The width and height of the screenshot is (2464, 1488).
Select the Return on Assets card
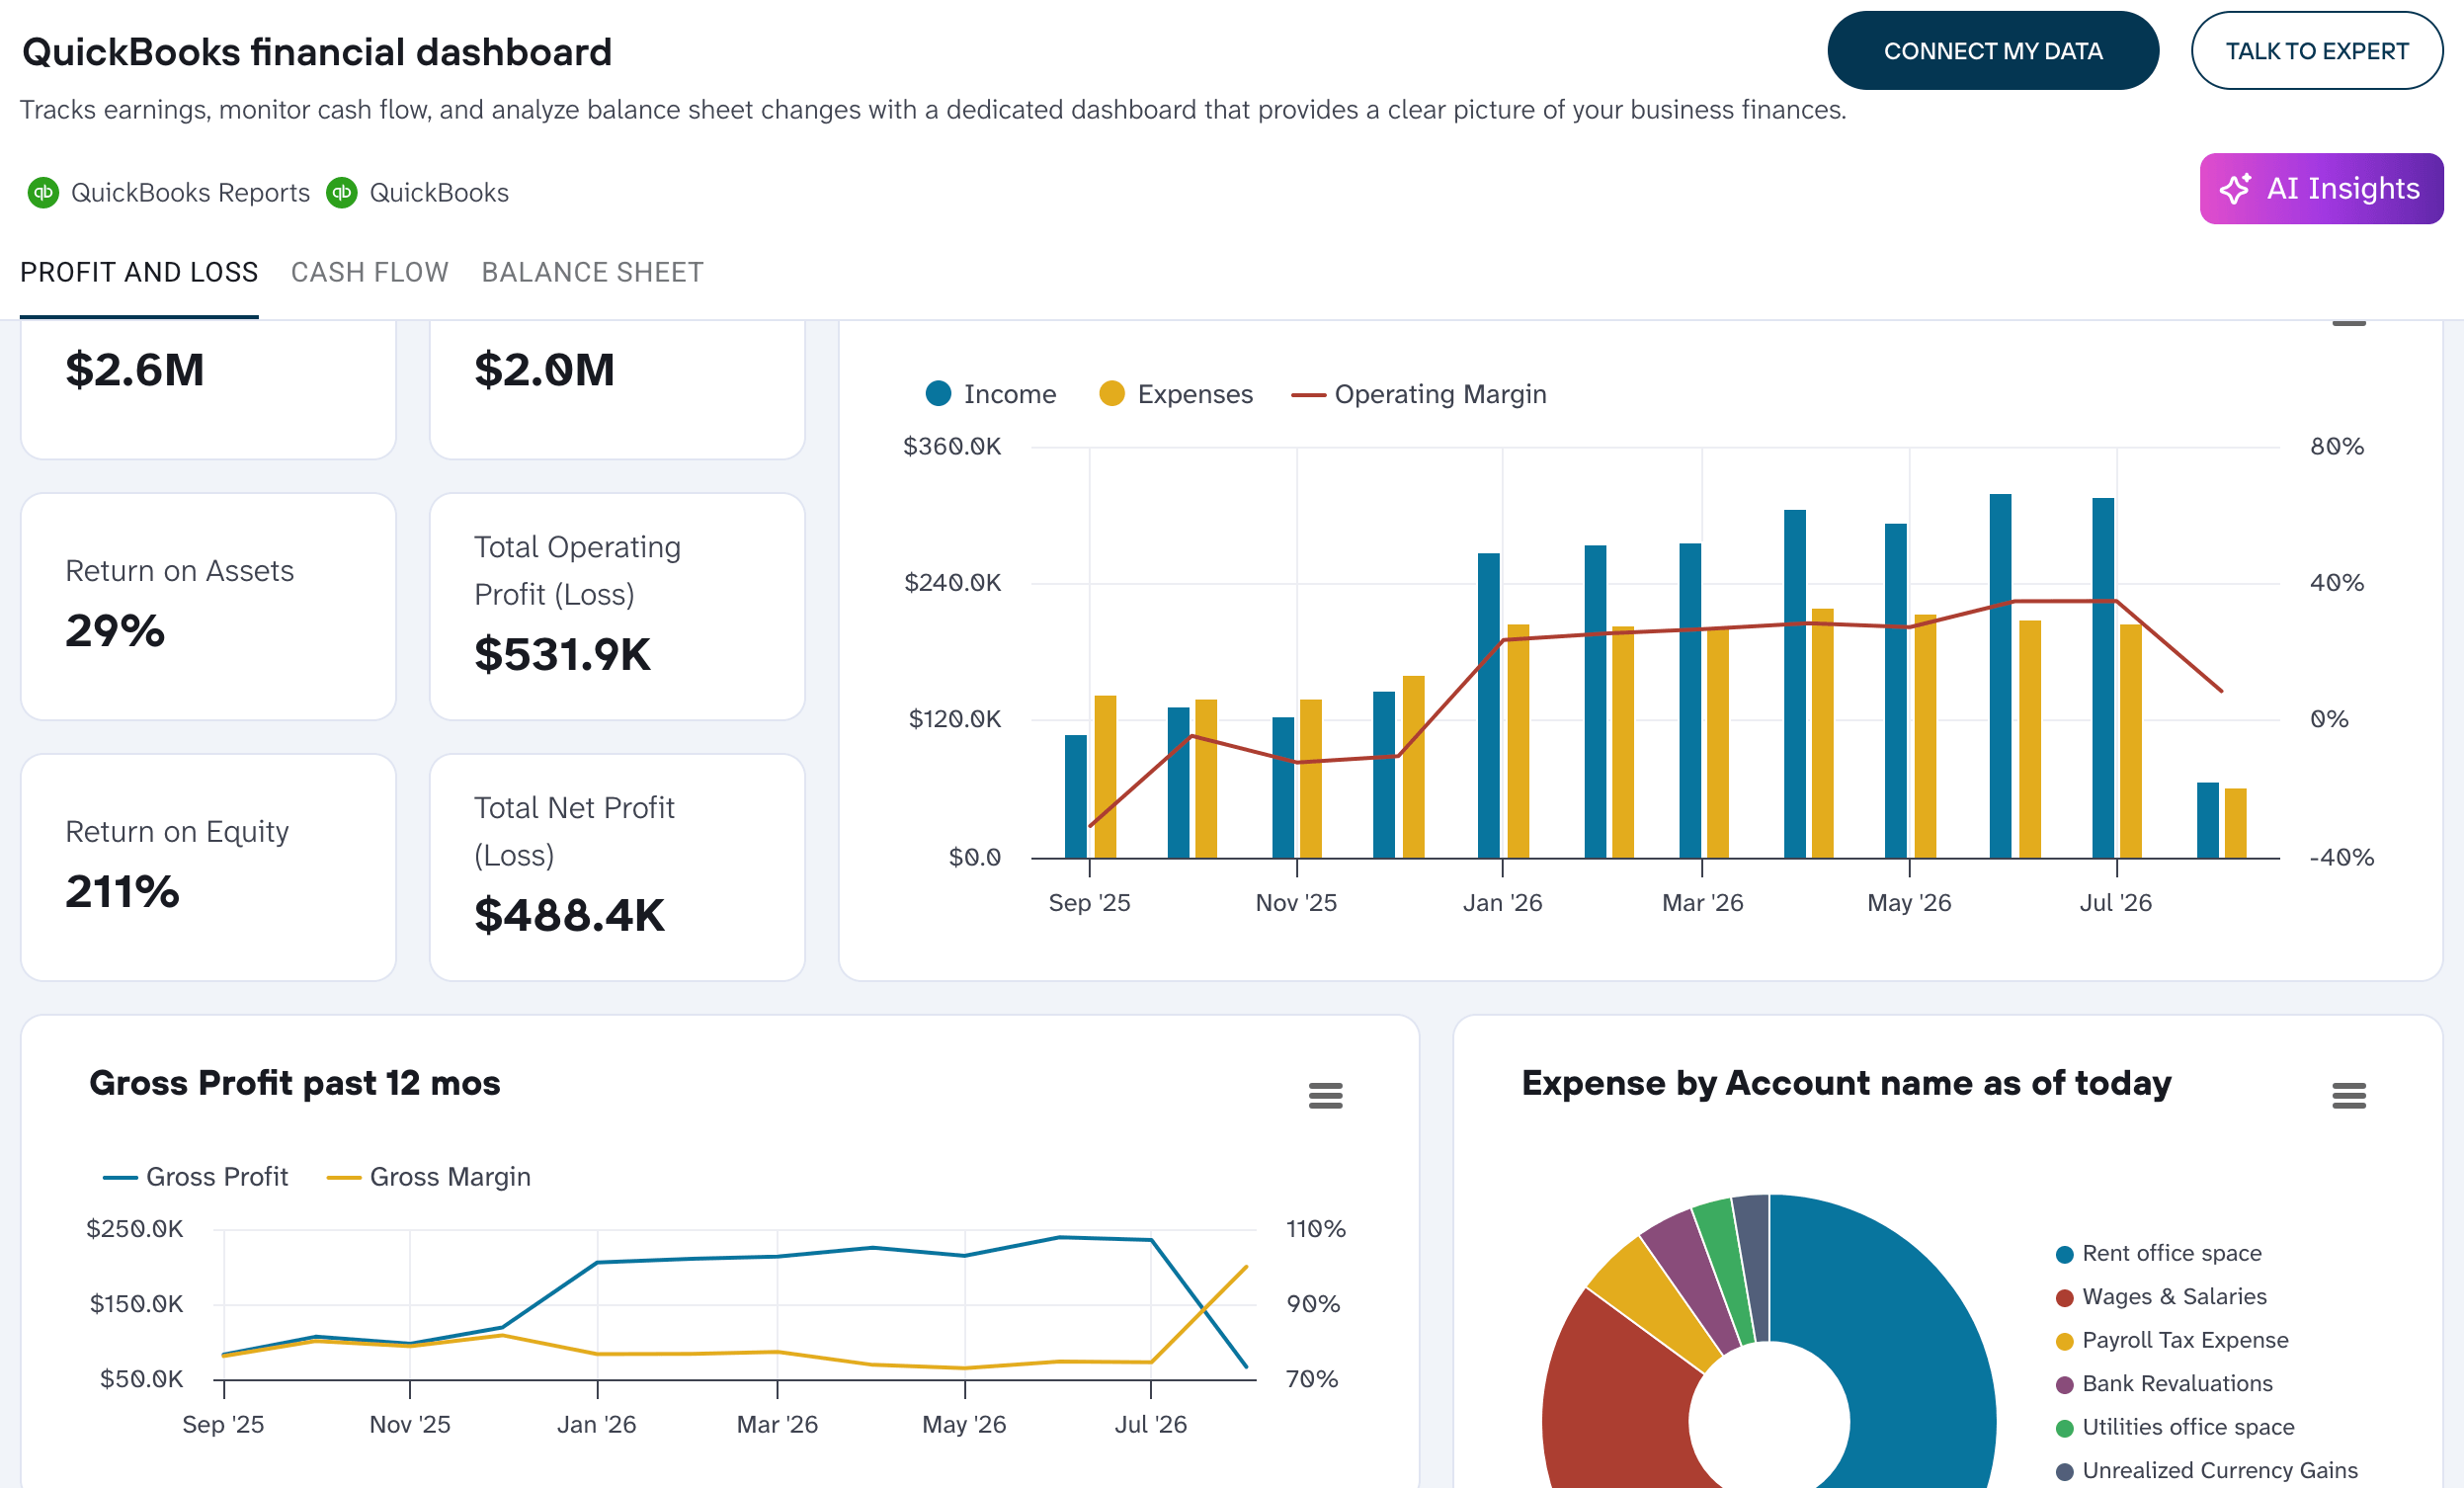(x=208, y=606)
